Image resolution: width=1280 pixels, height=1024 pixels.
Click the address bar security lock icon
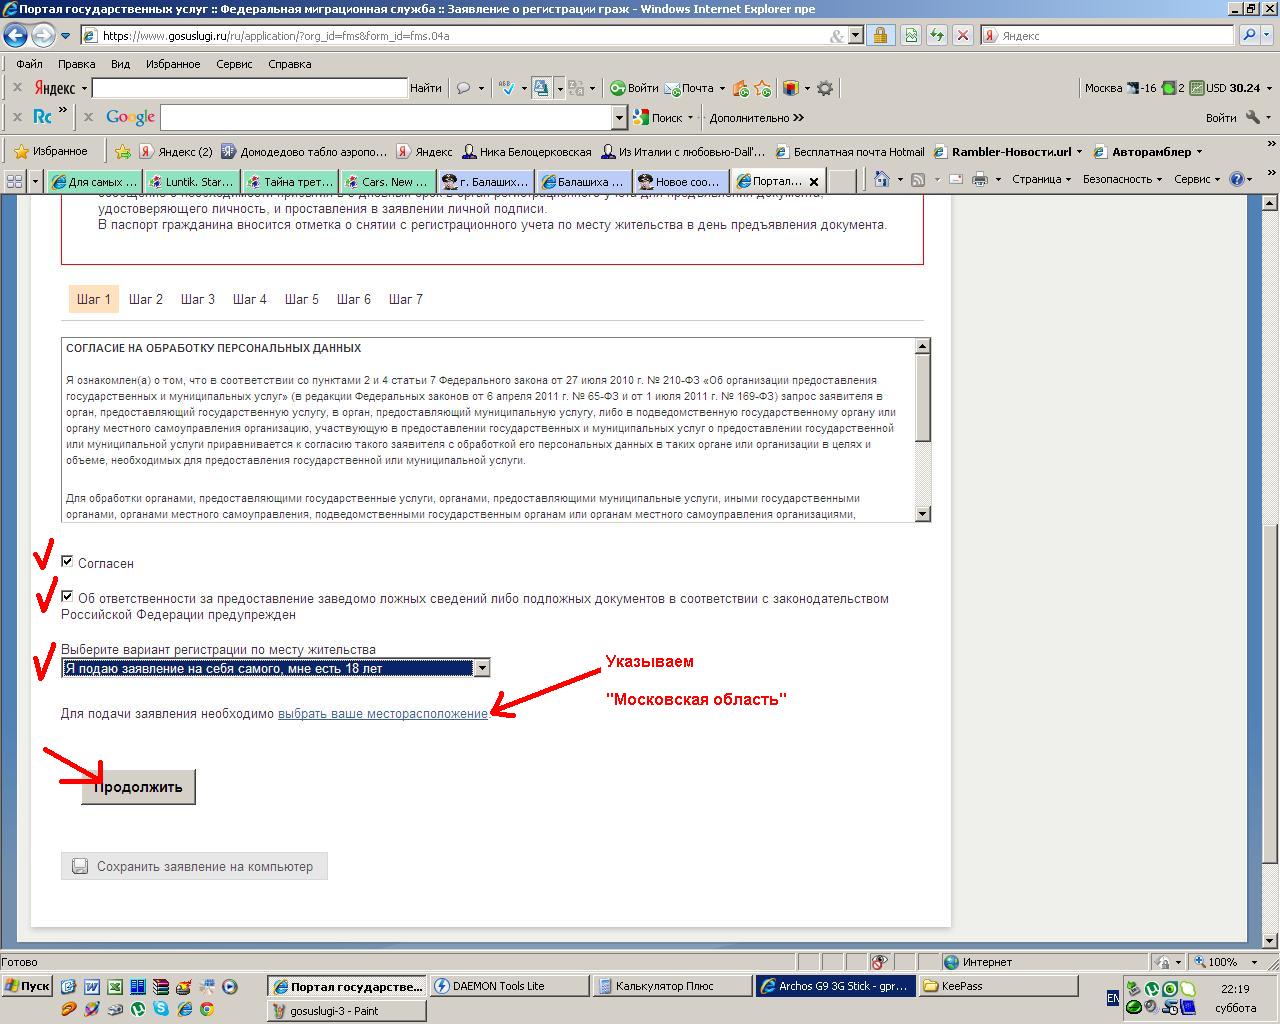click(x=880, y=36)
